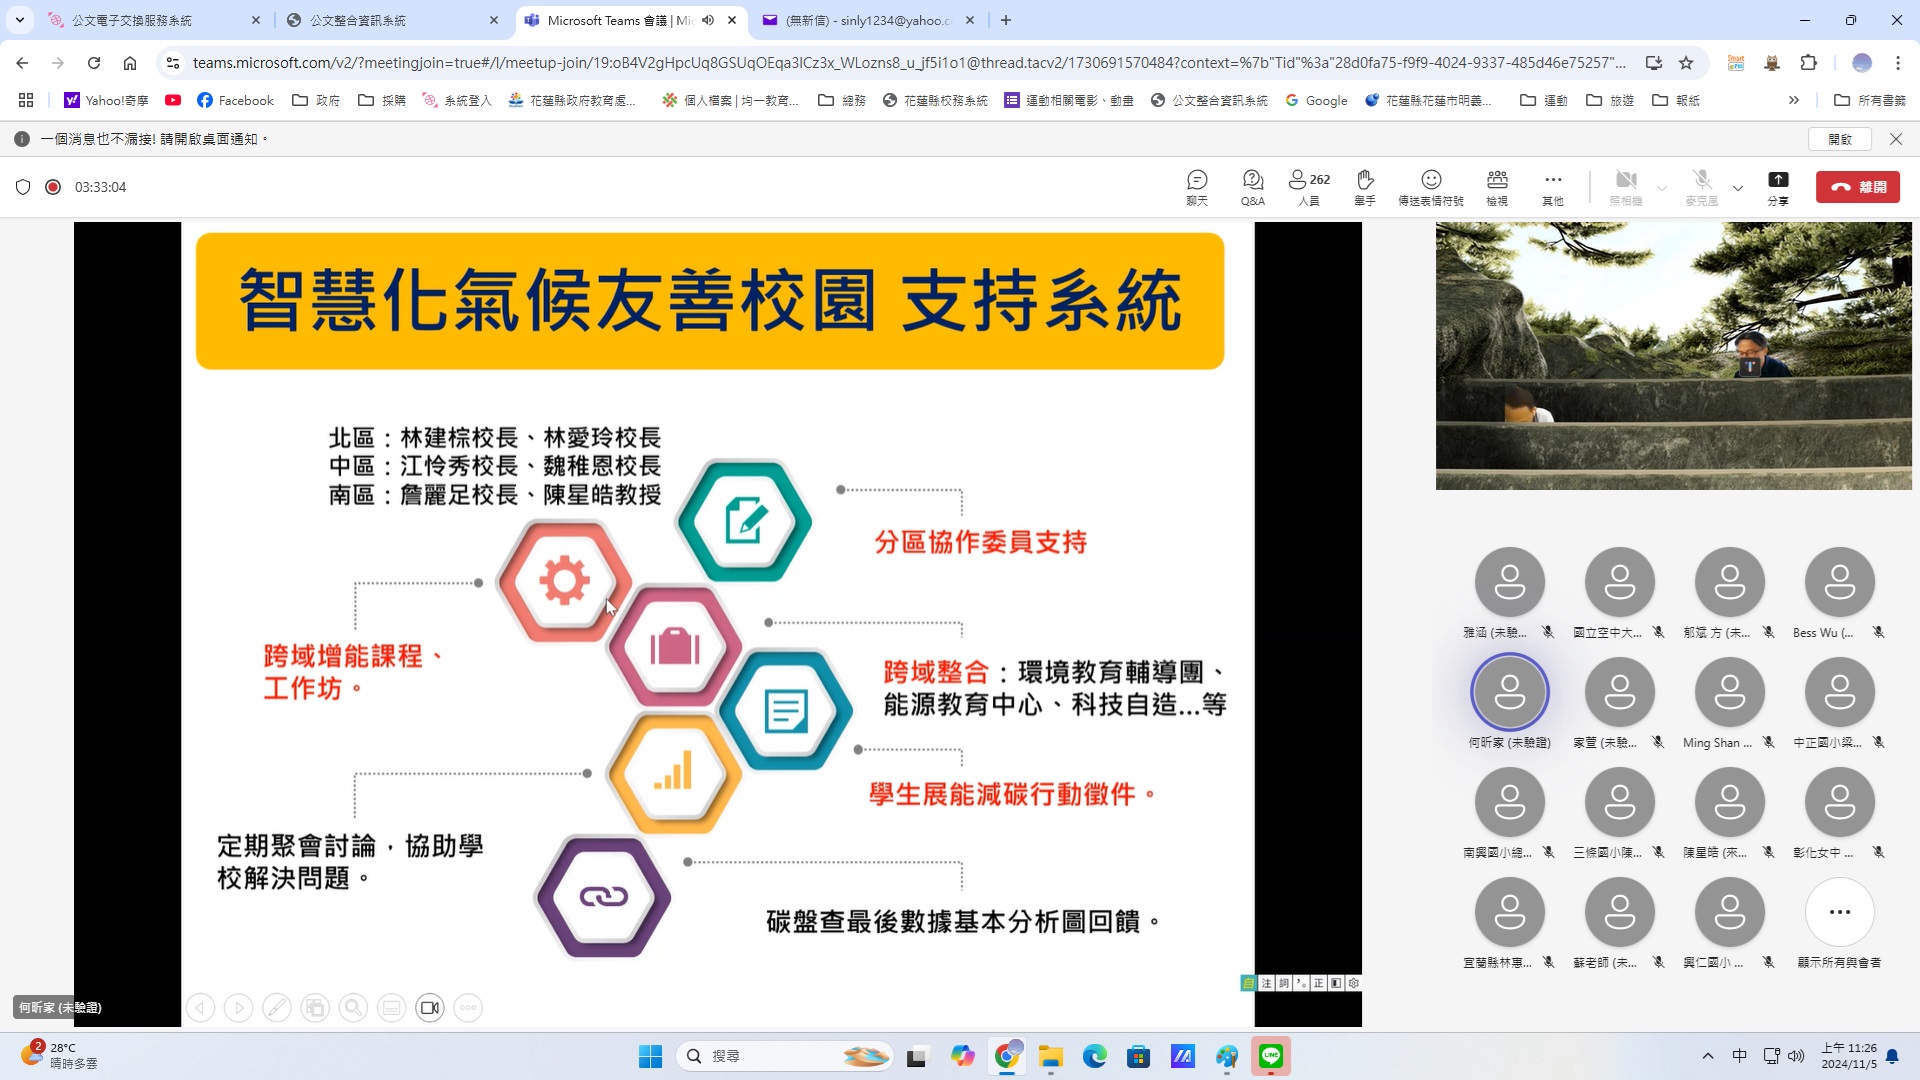Open the LINE app from the taskbar
Viewport: 1920px width, 1080px height.
(1271, 1056)
